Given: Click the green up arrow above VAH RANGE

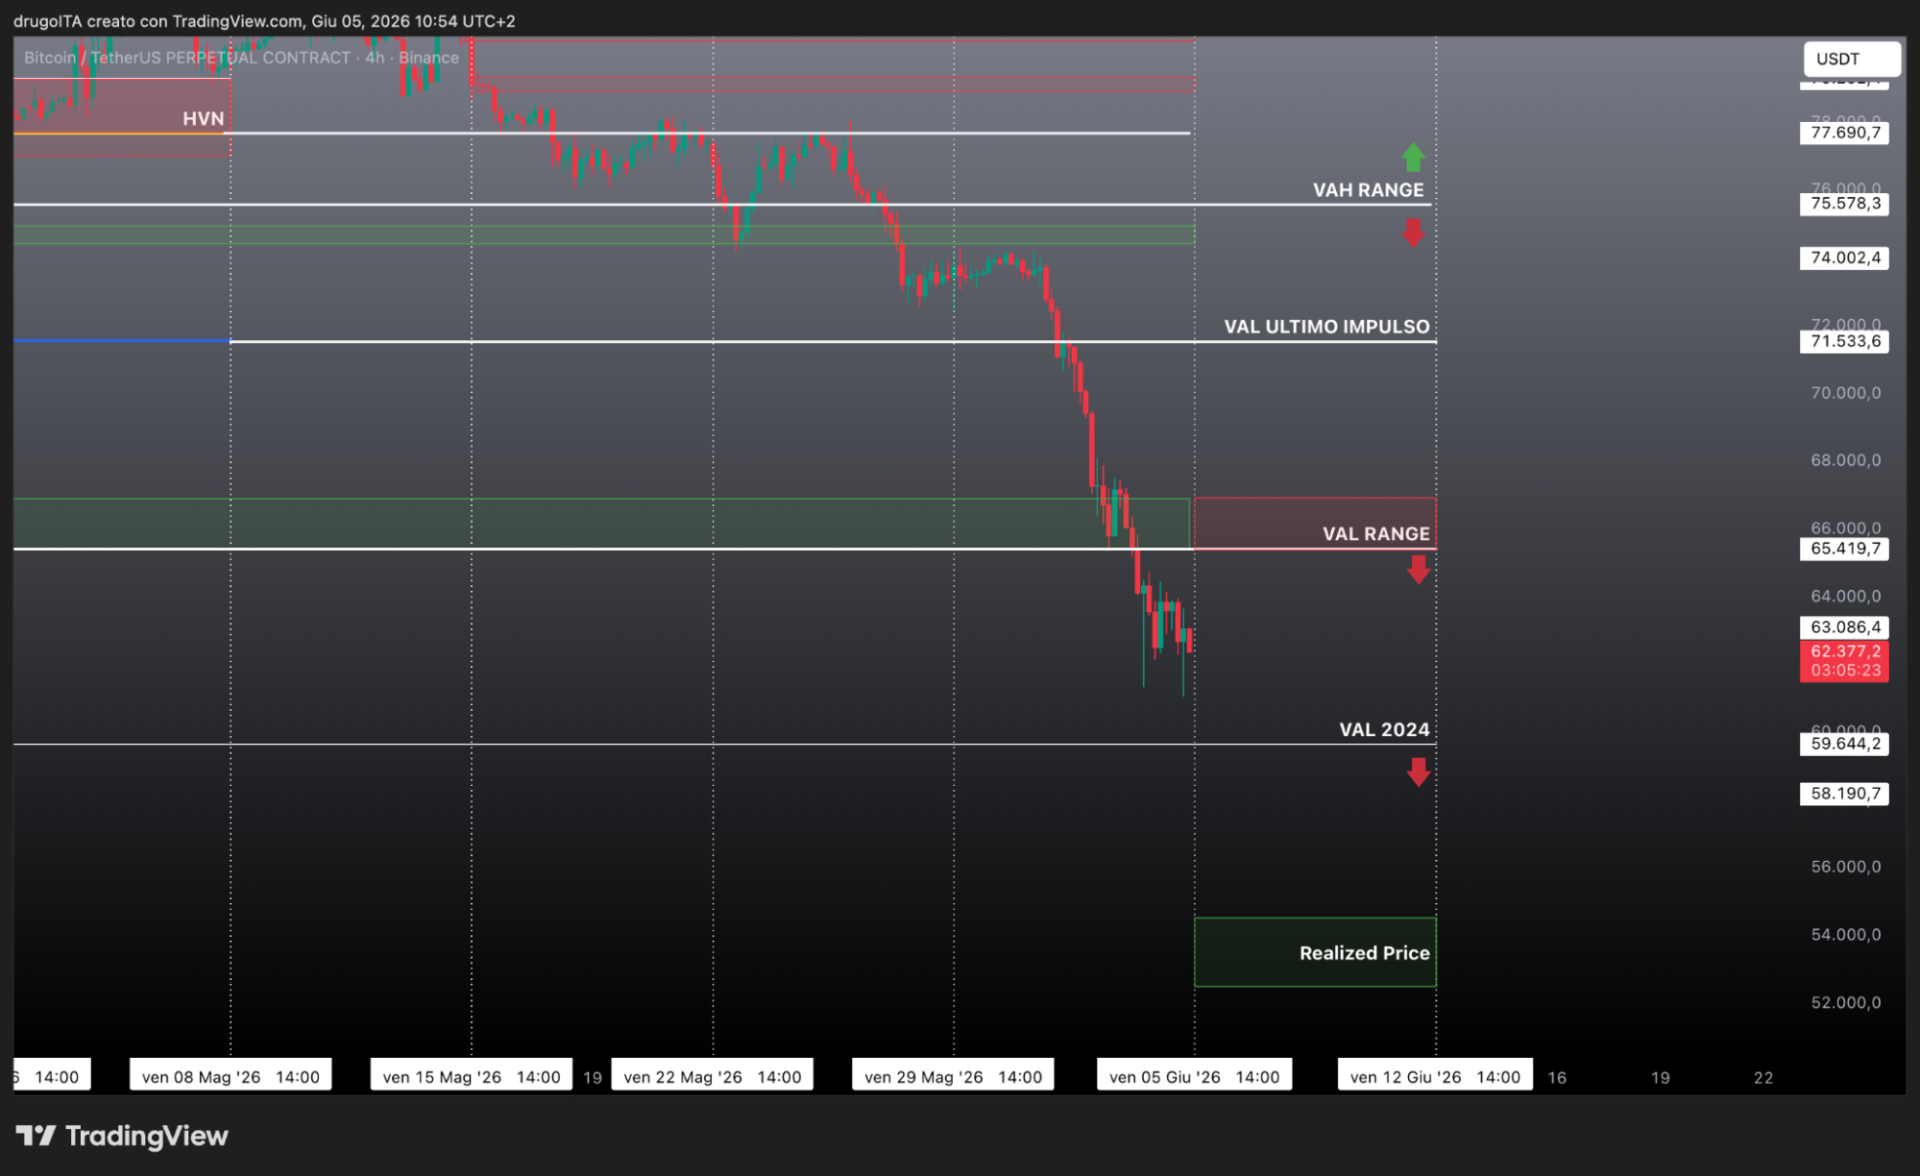Looking at the screenshot, I should tap(1413, 157).
